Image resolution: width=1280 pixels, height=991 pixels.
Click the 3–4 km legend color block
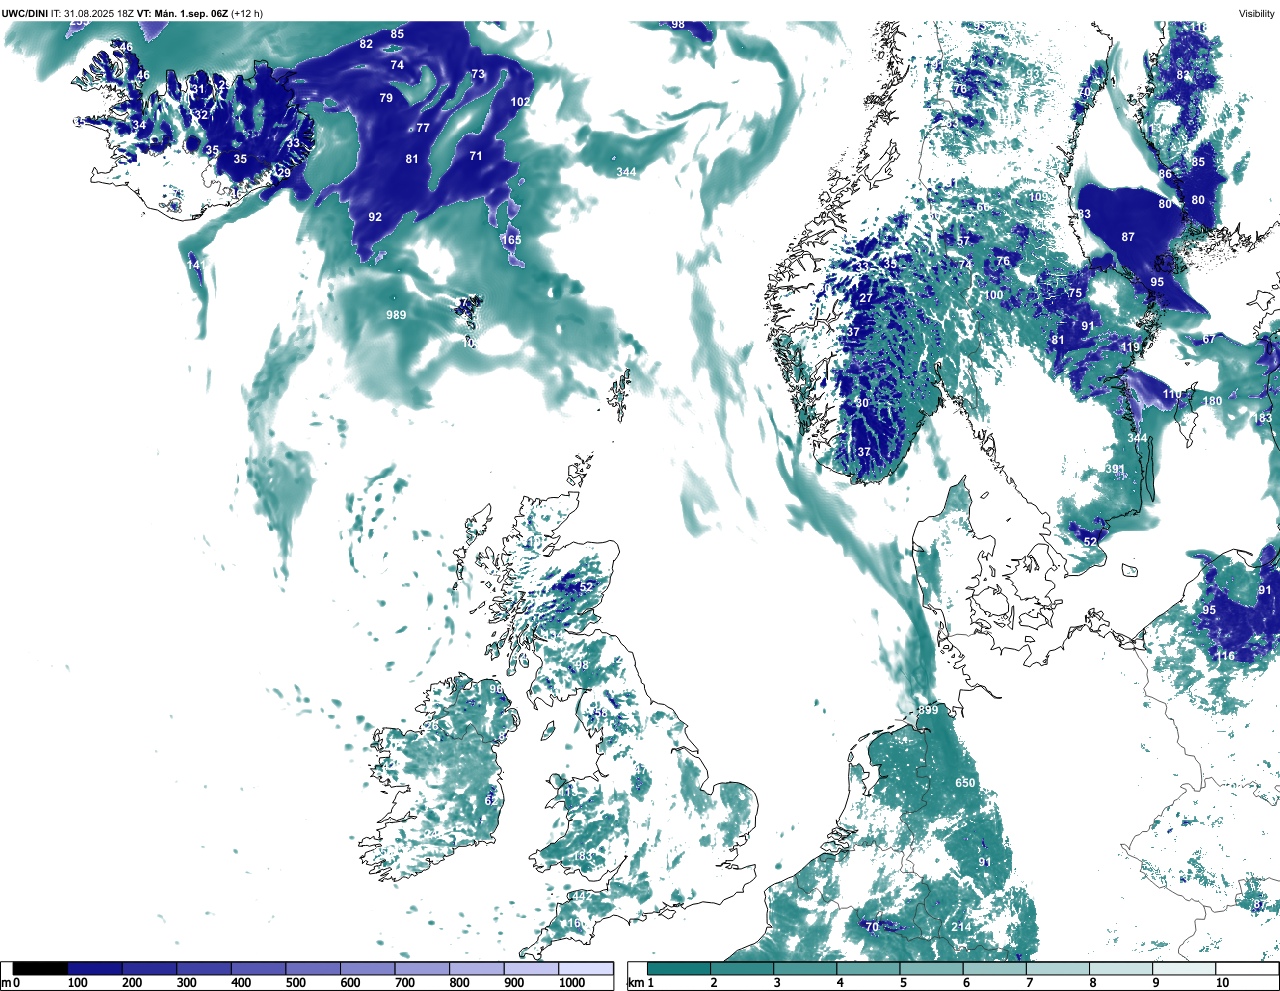(x=805, y=968)
